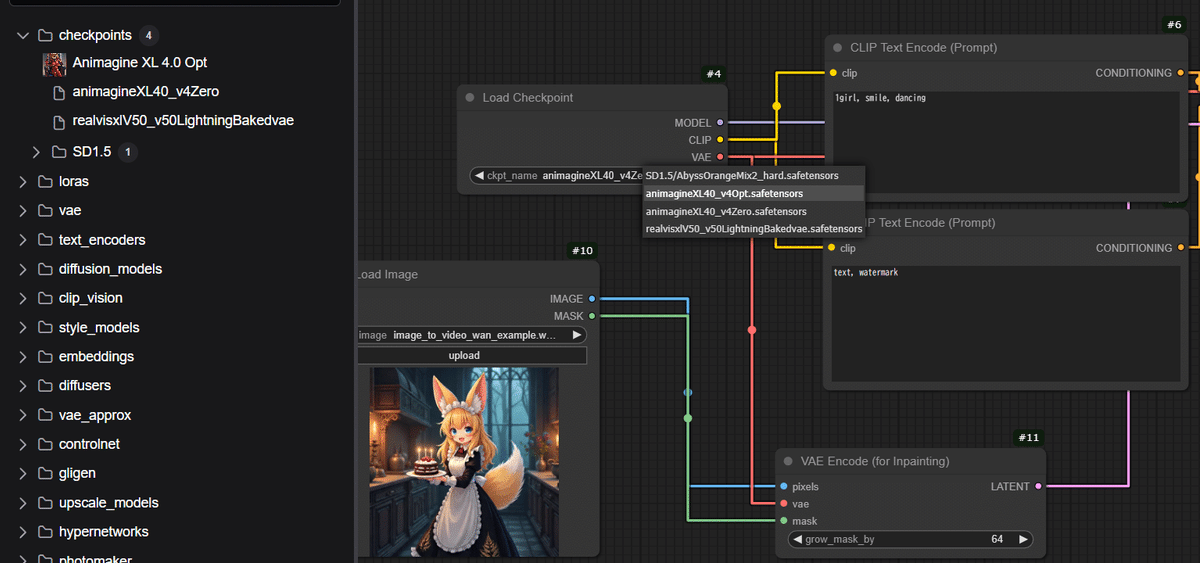Click the vae folder icon
The width and height of the screenshot is (1200, 563).
click(x=45, y=211)
